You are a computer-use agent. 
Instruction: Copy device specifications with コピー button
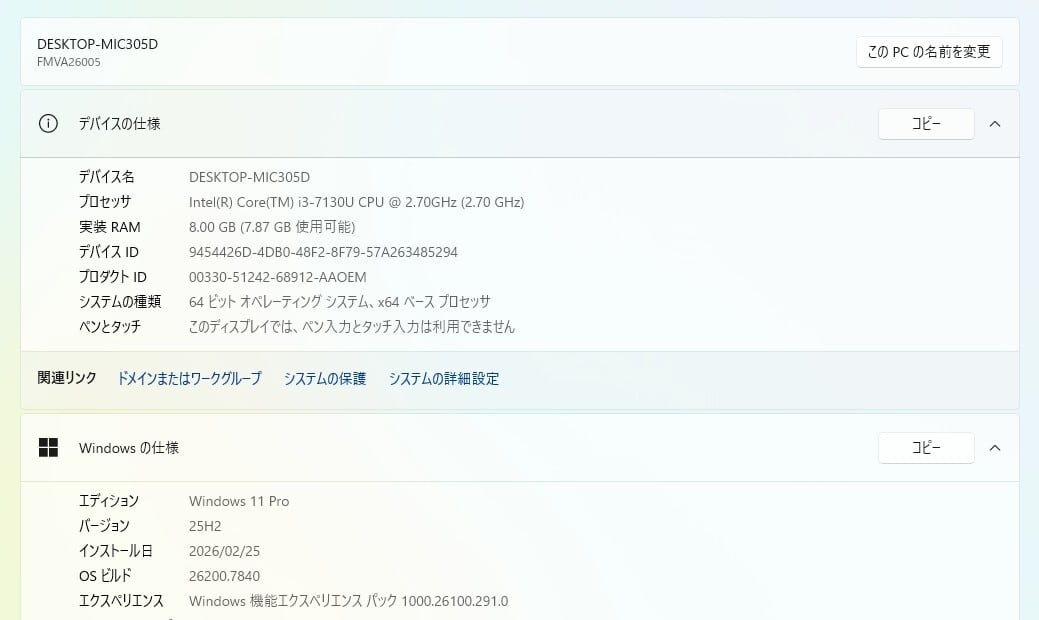click(926, 124)
